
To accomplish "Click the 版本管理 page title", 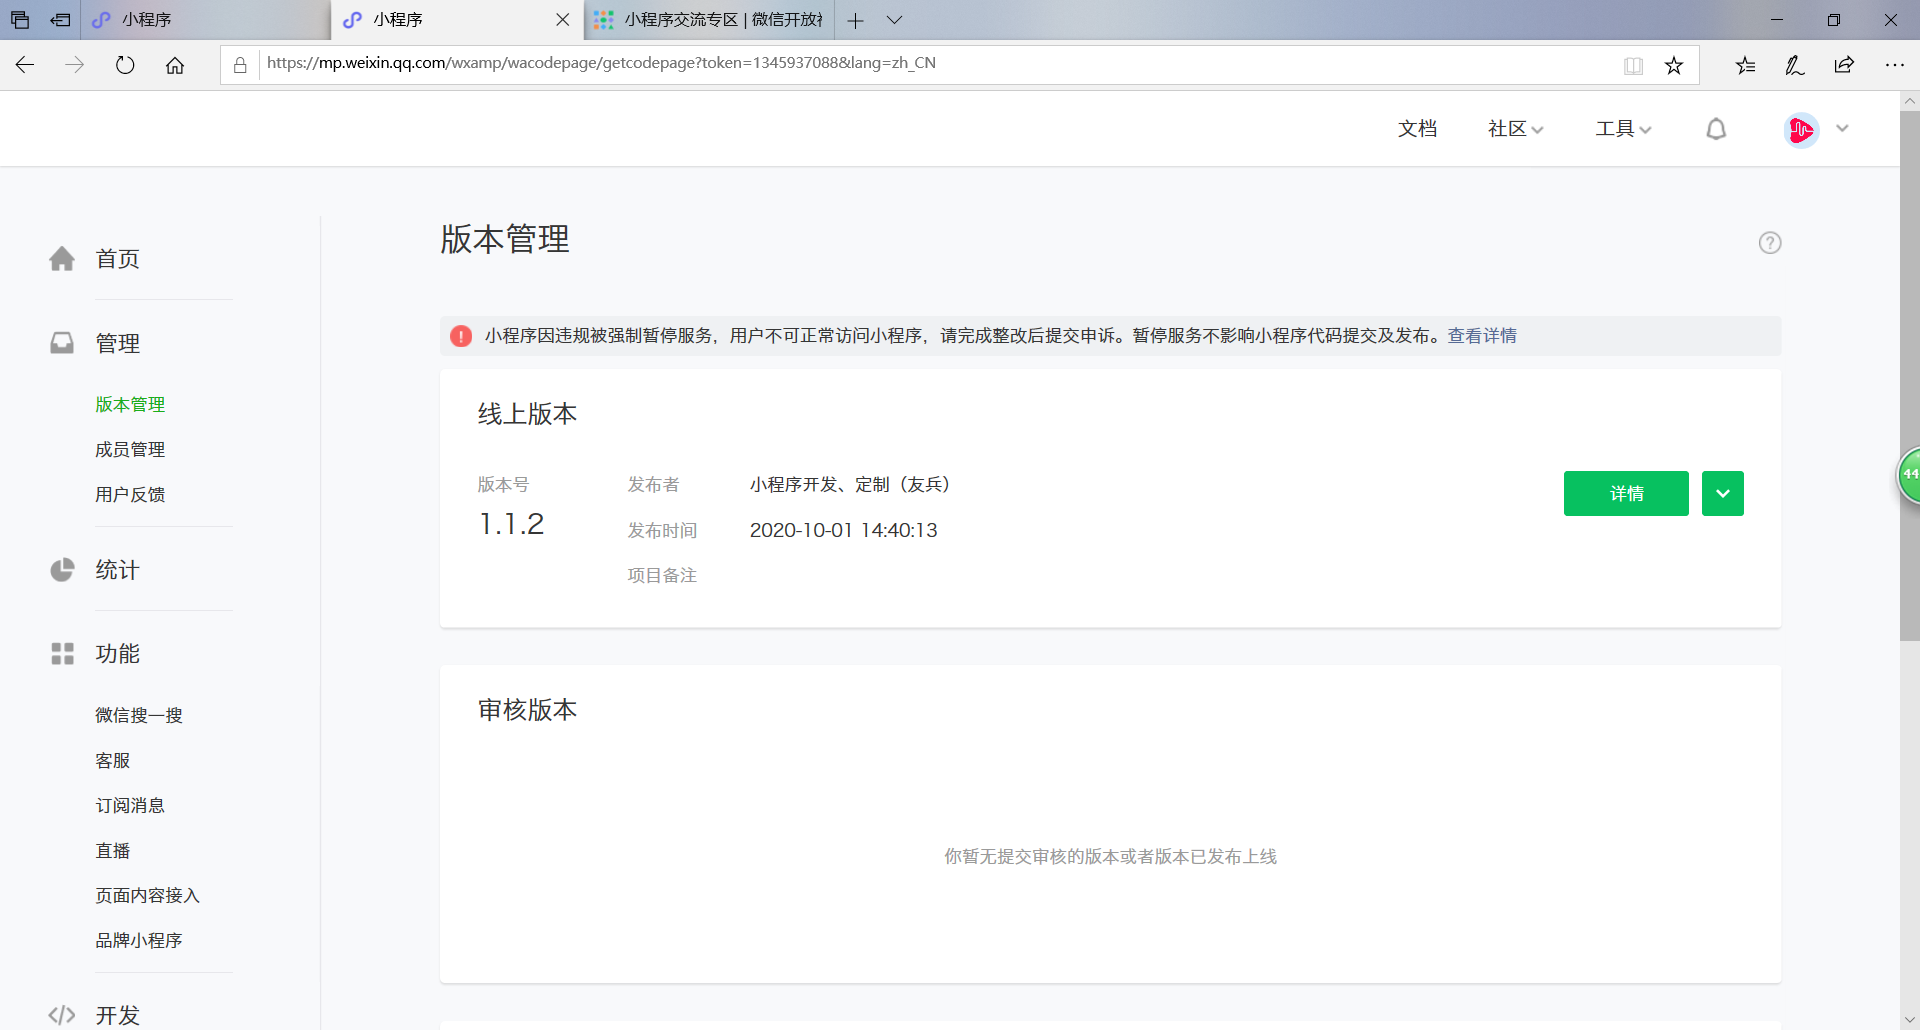I will click(x=505, y=240).
